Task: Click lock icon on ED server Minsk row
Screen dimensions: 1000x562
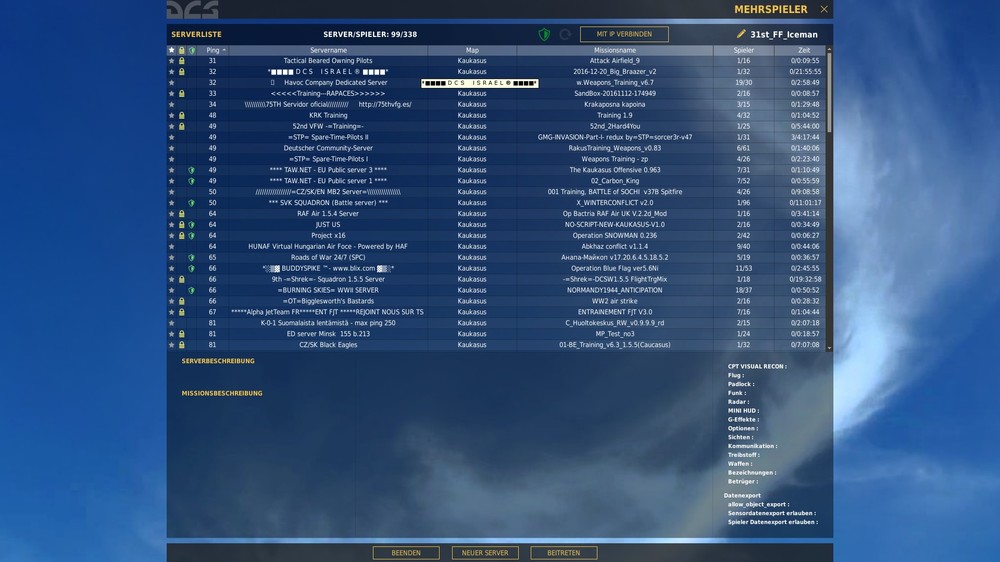Action: click(x=181, y=334)
